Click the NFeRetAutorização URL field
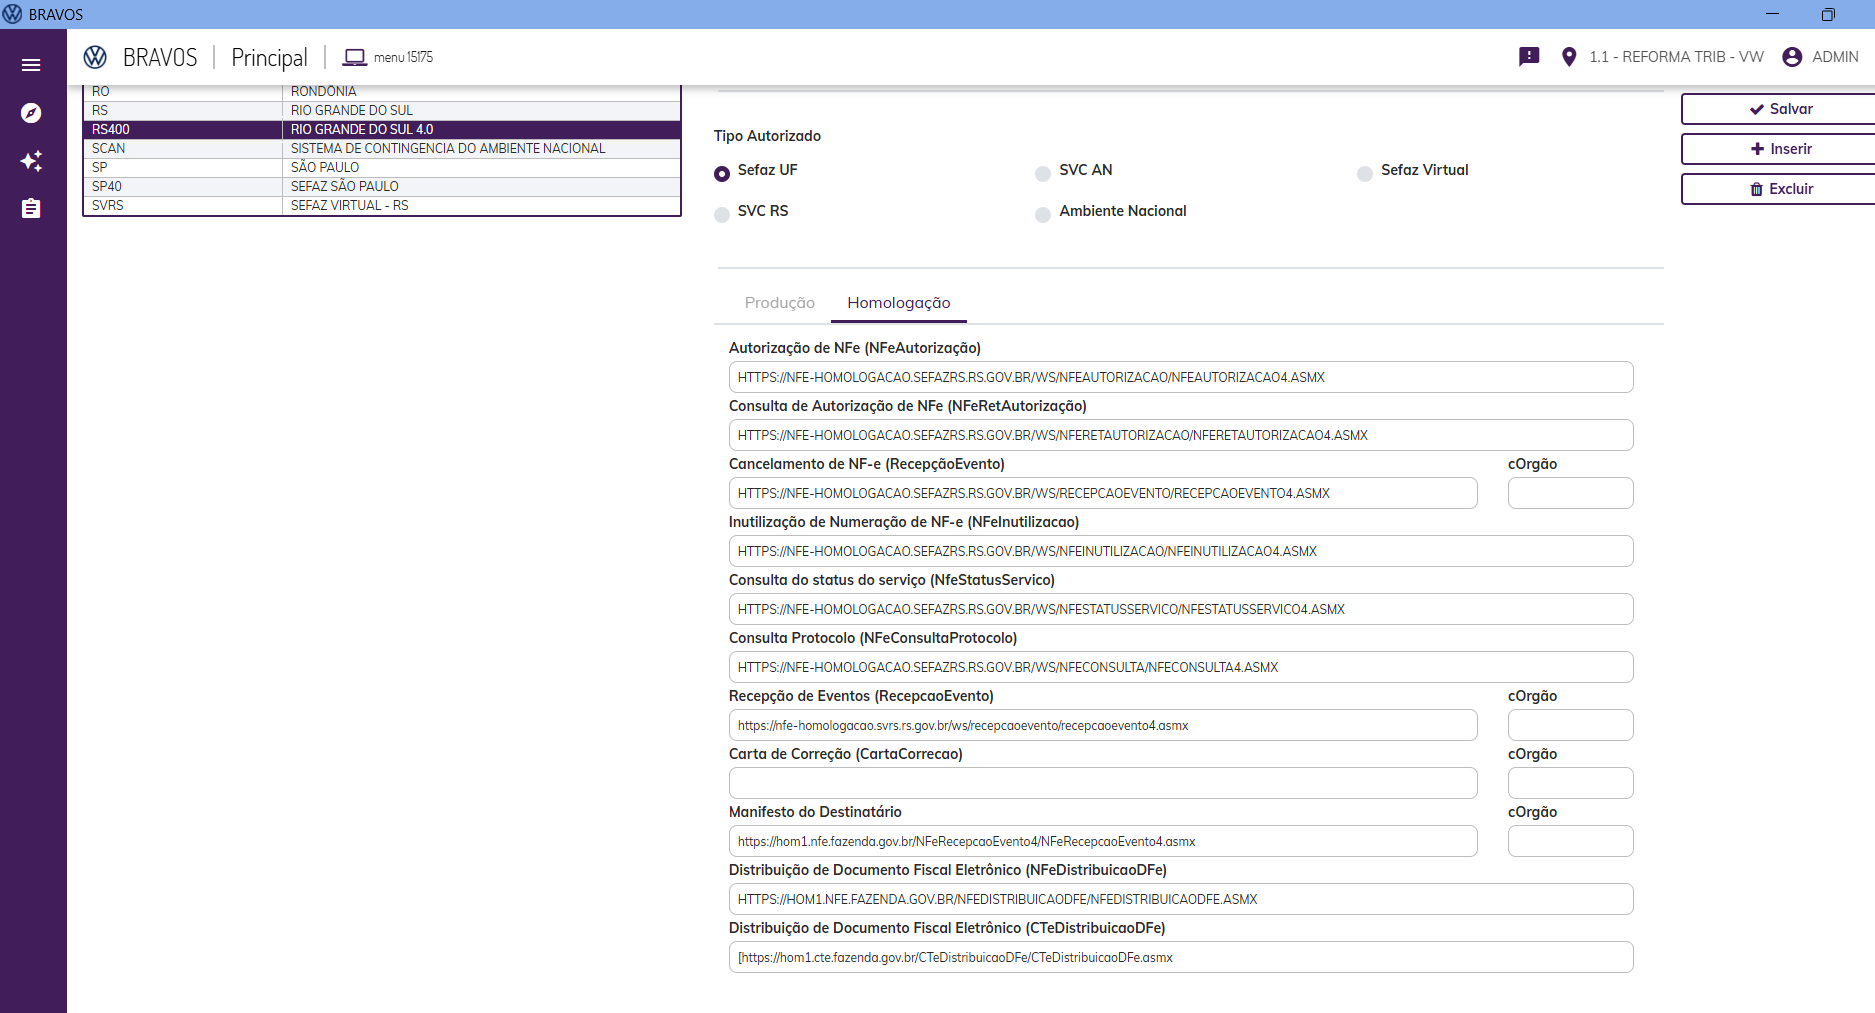1875x1013 pixels. [x=1181, y=435]
